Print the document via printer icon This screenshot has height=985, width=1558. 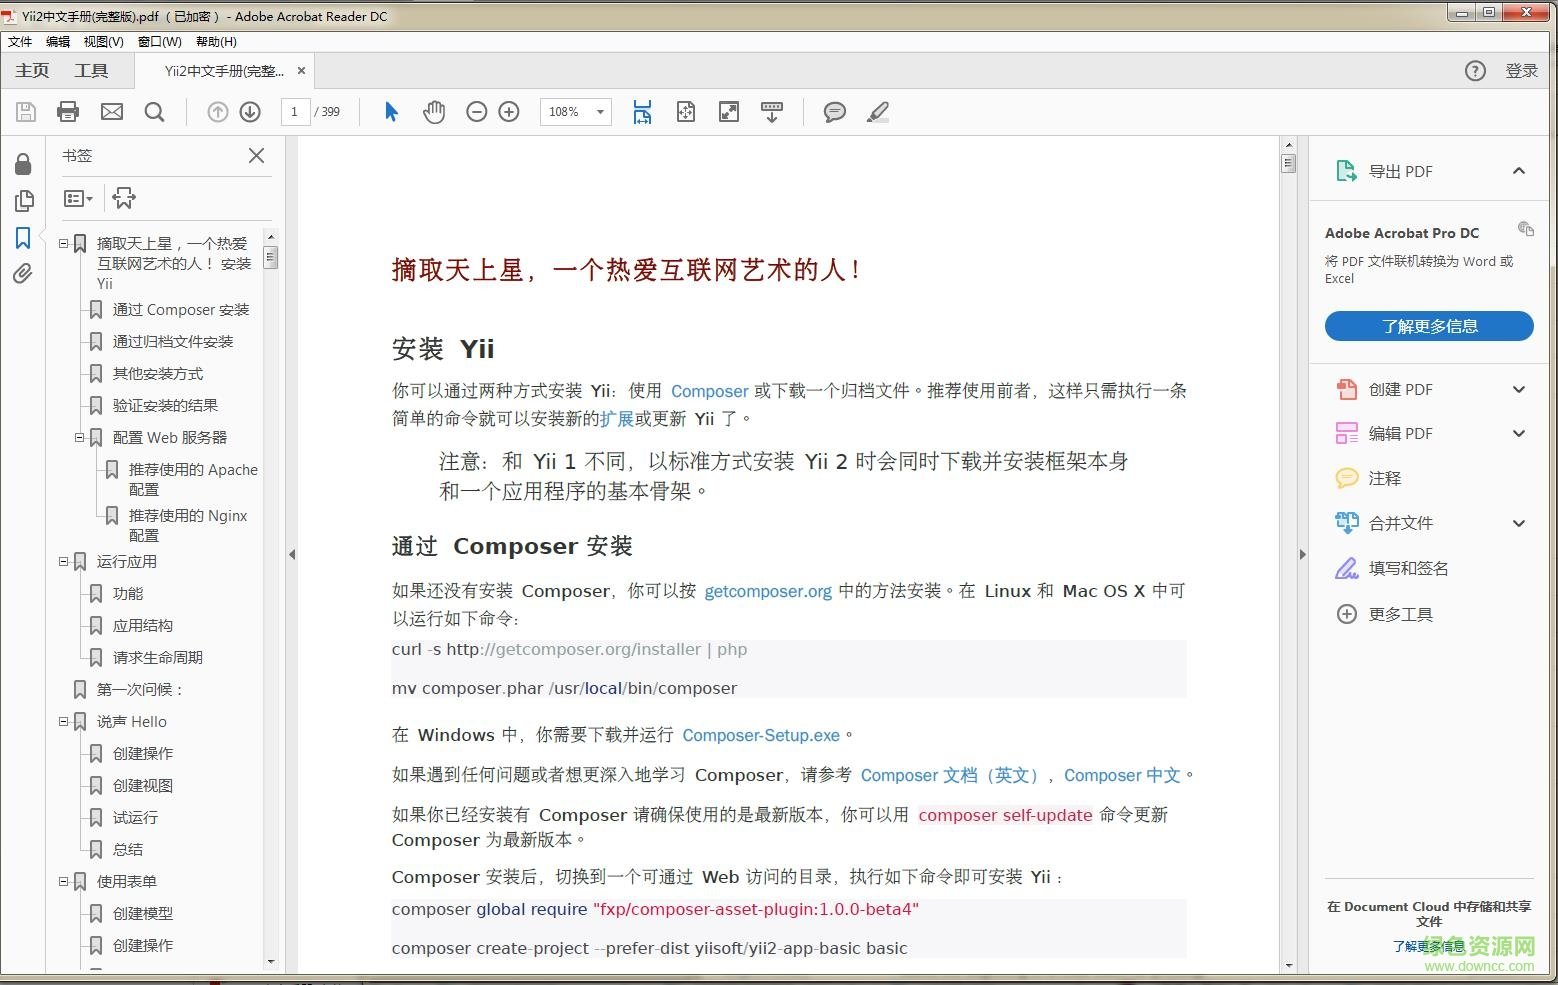click(x=68, y=112)
